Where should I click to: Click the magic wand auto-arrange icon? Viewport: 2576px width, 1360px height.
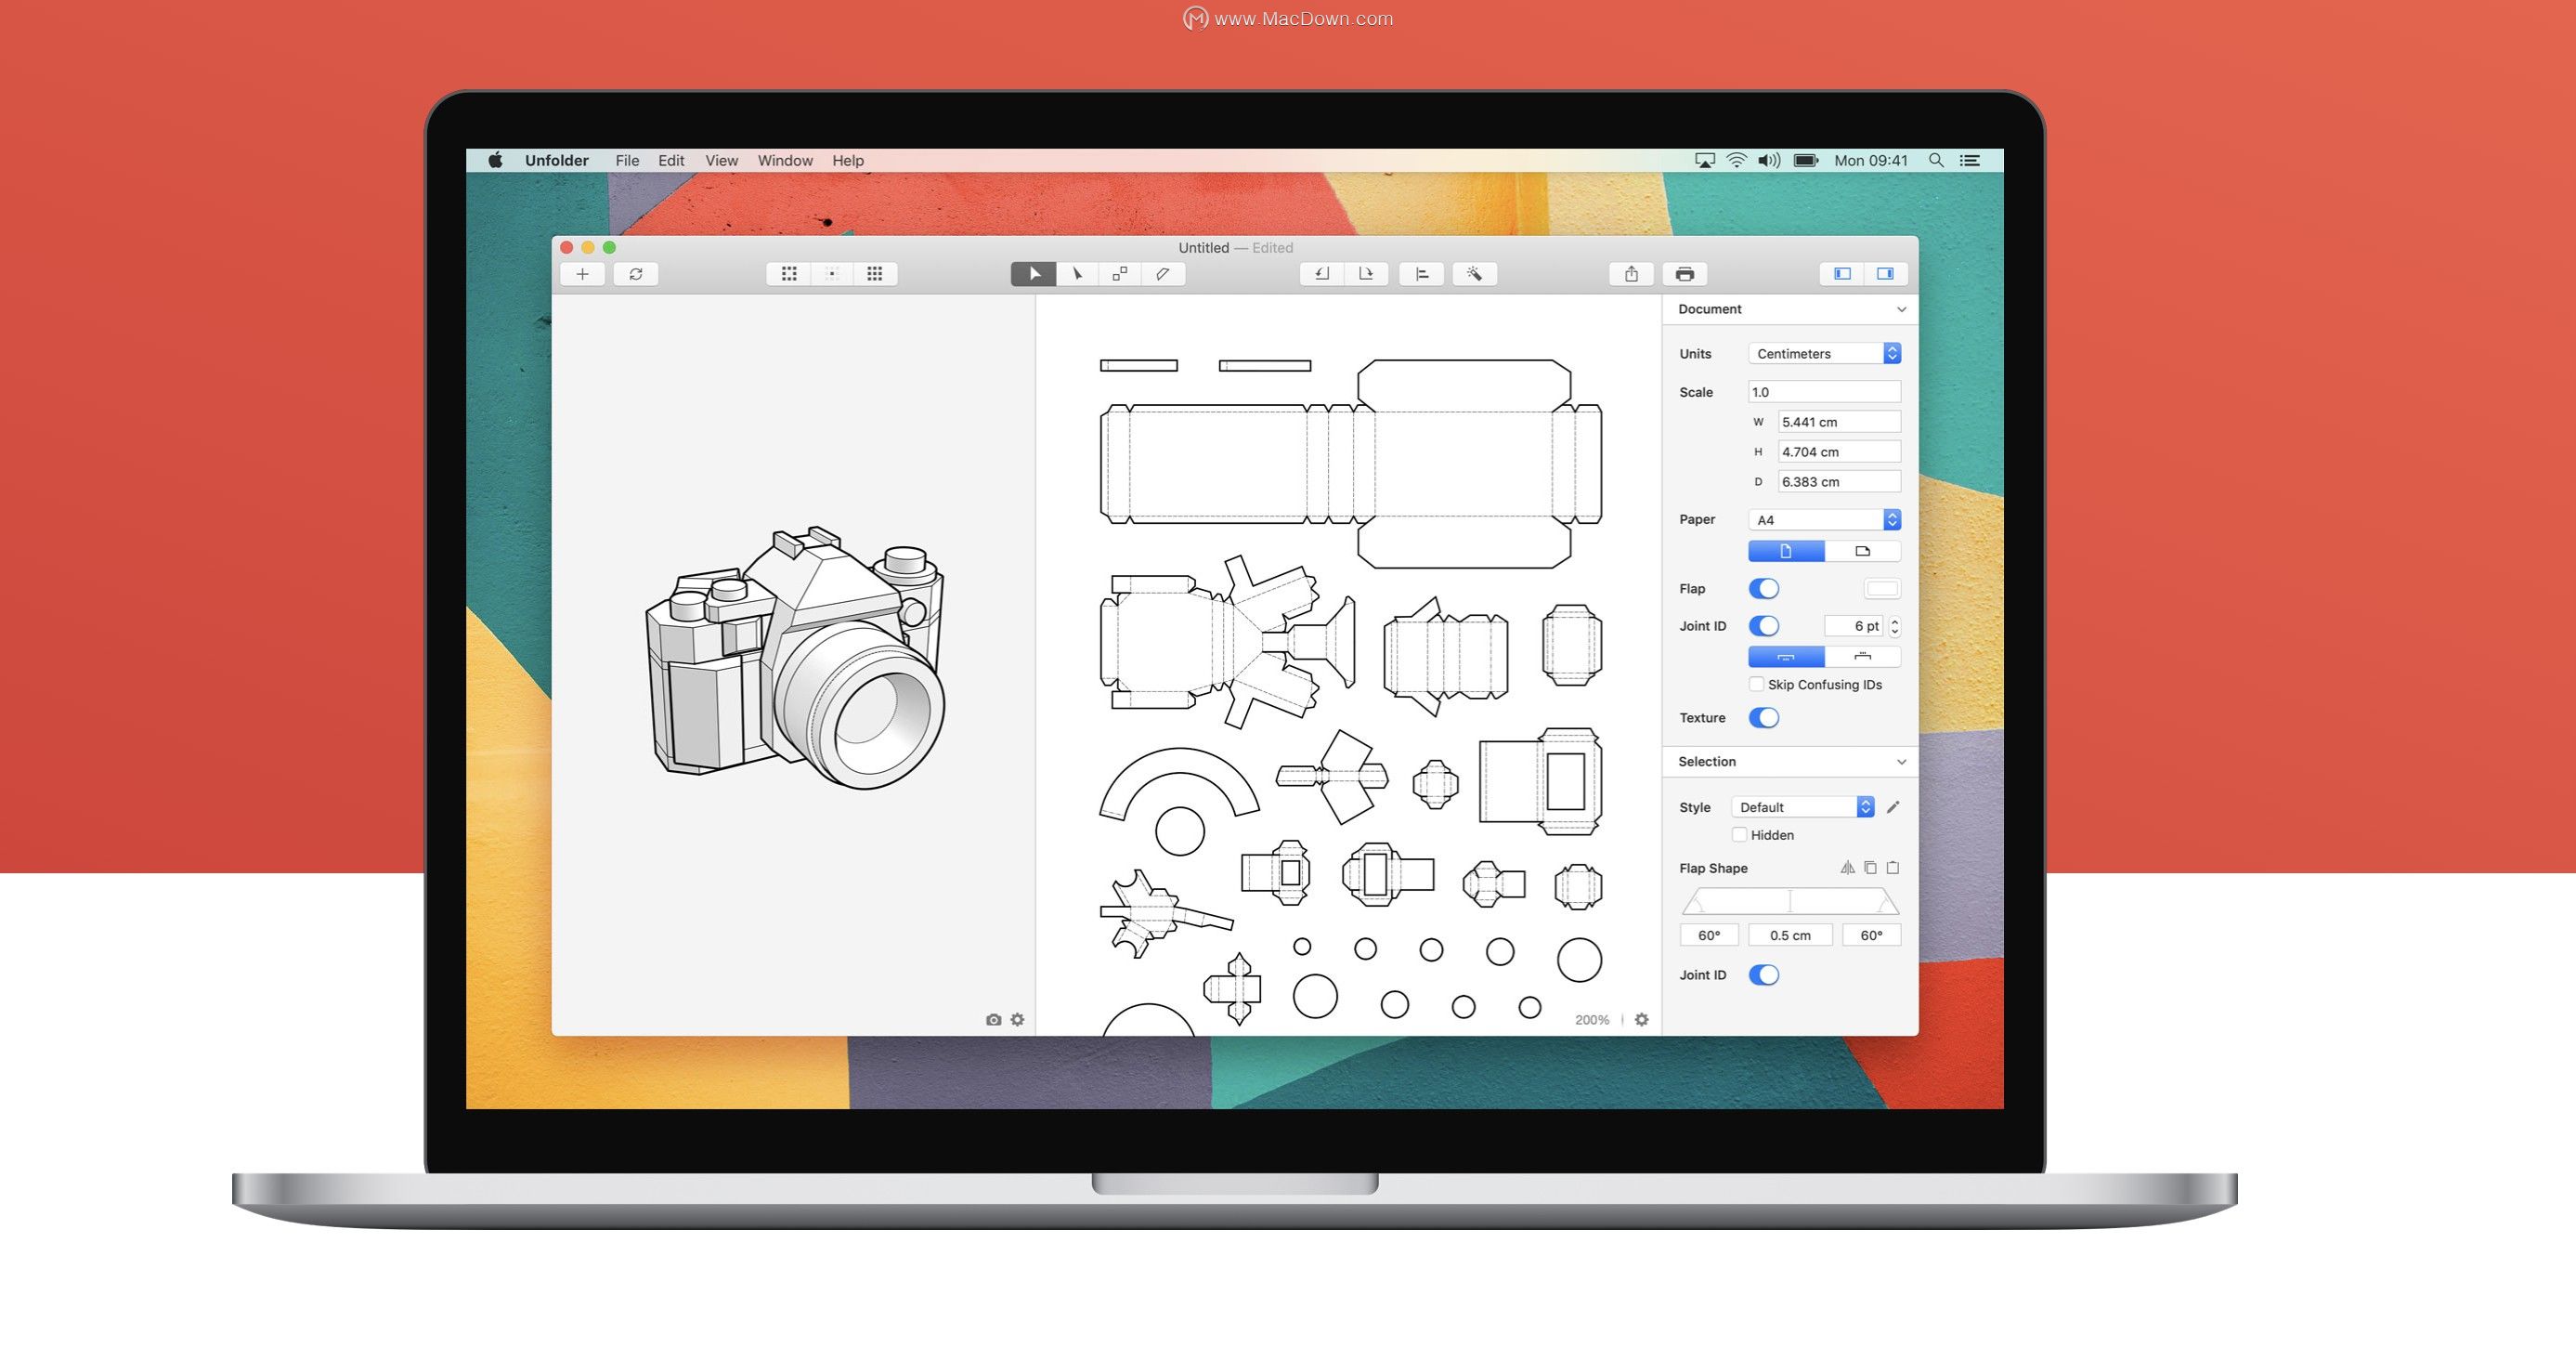click(x=1475, y=274)
